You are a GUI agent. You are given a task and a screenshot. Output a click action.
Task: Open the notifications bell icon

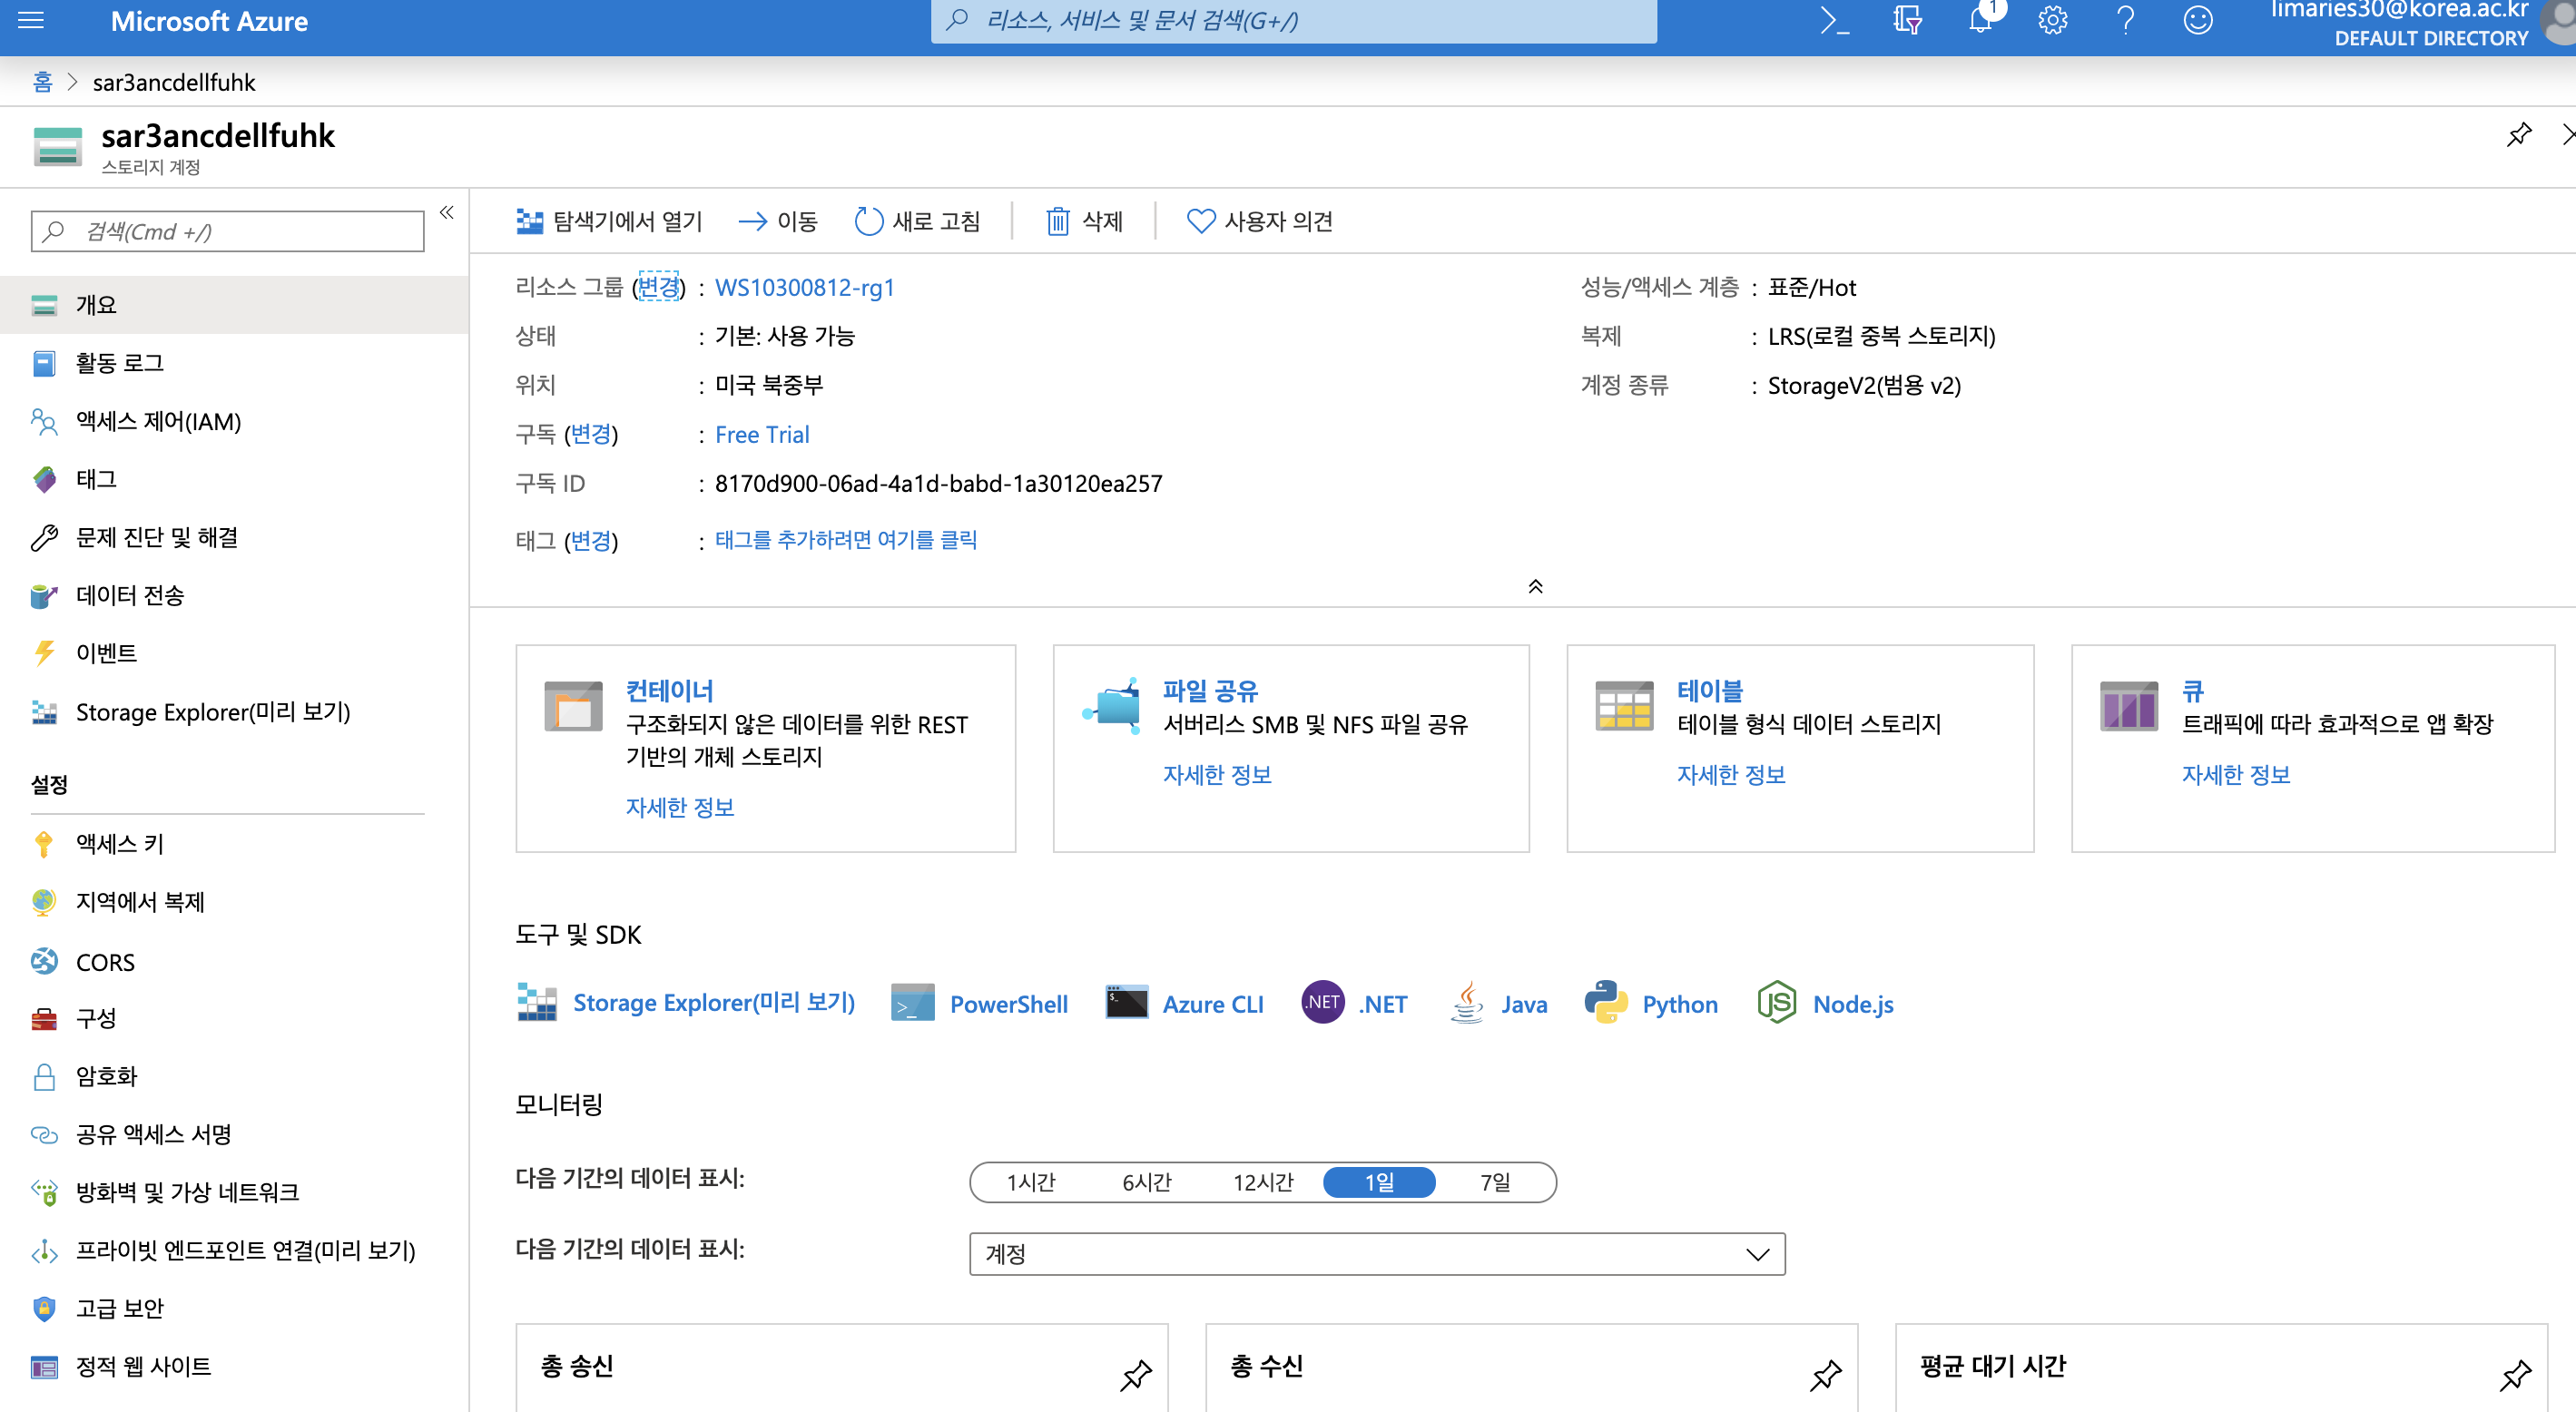1979,20
